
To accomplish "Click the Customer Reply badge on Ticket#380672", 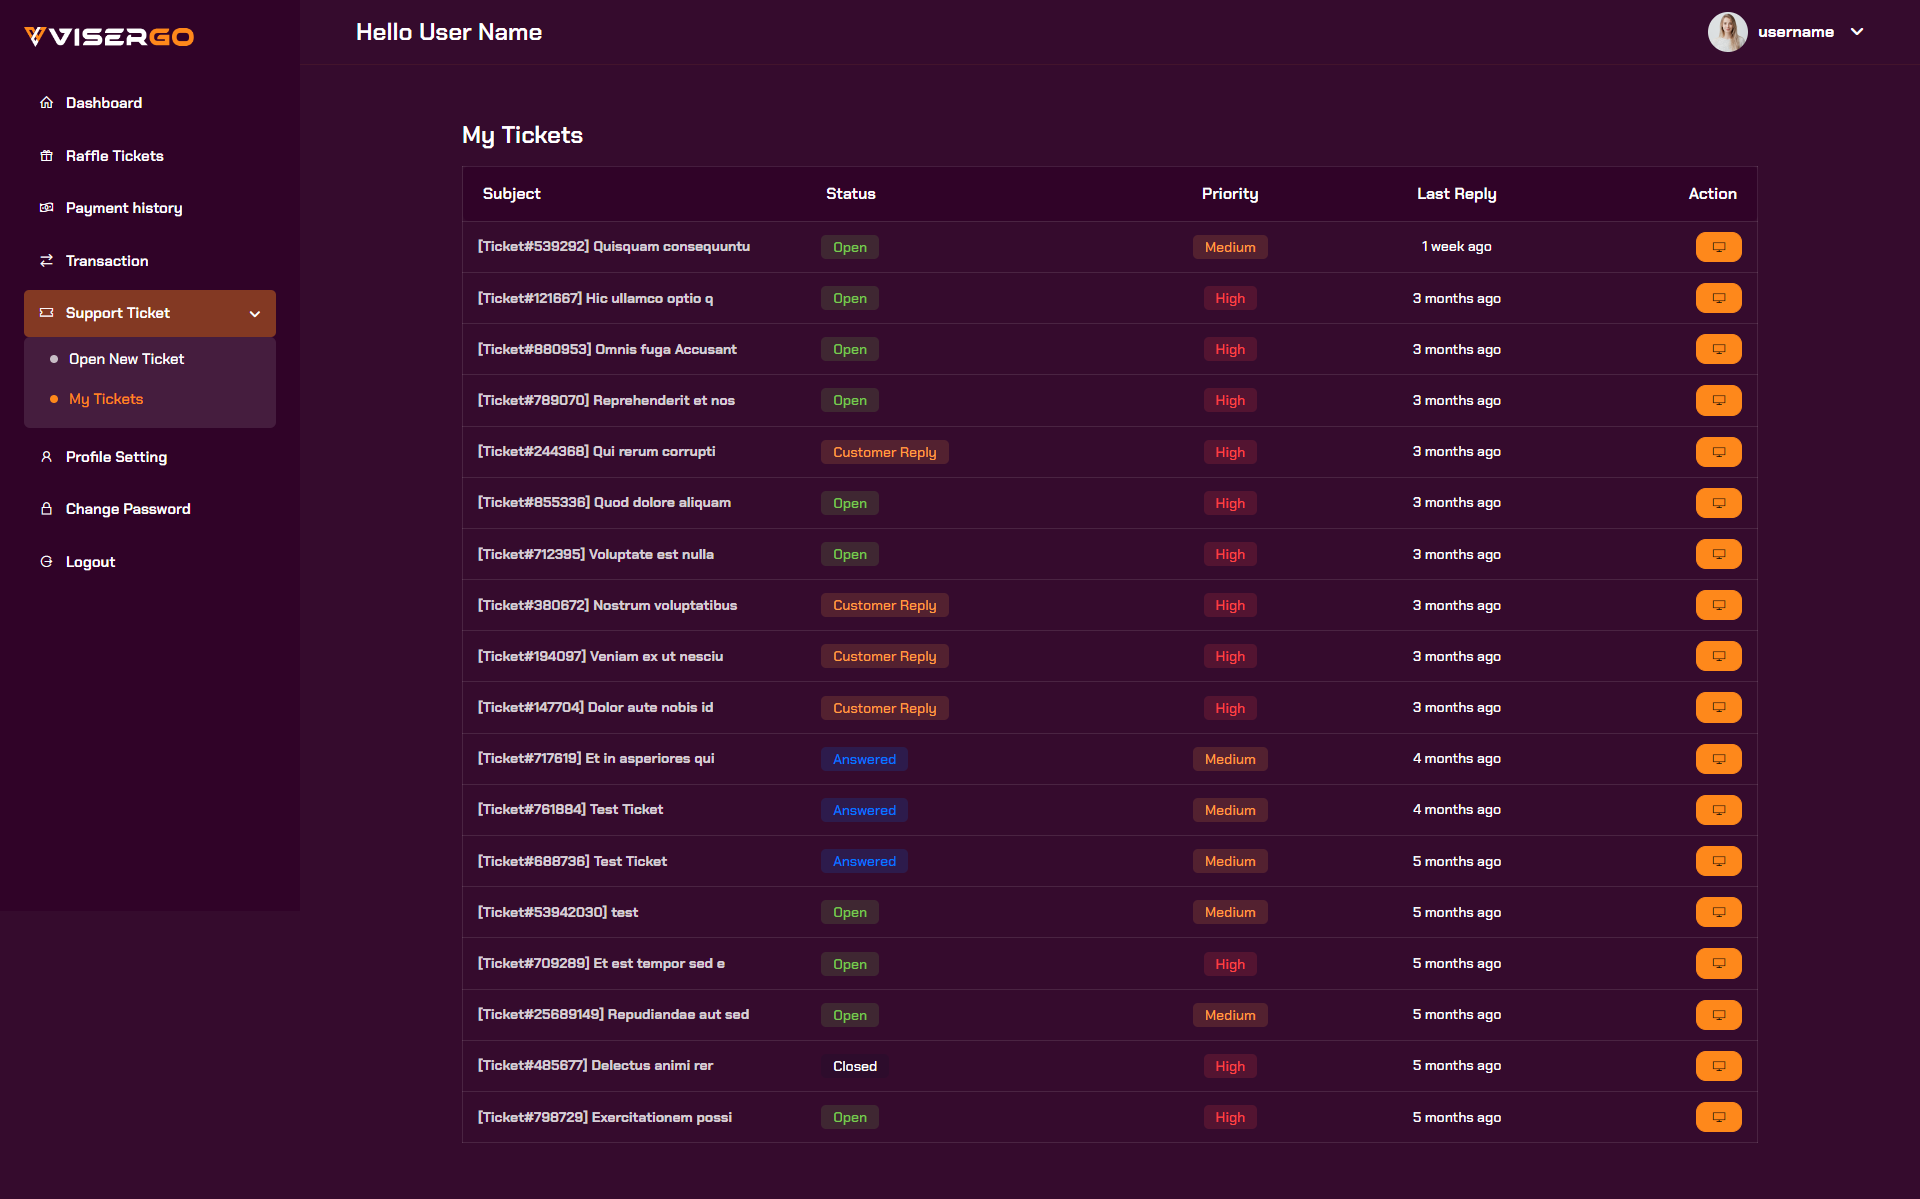I will [884, 605].
